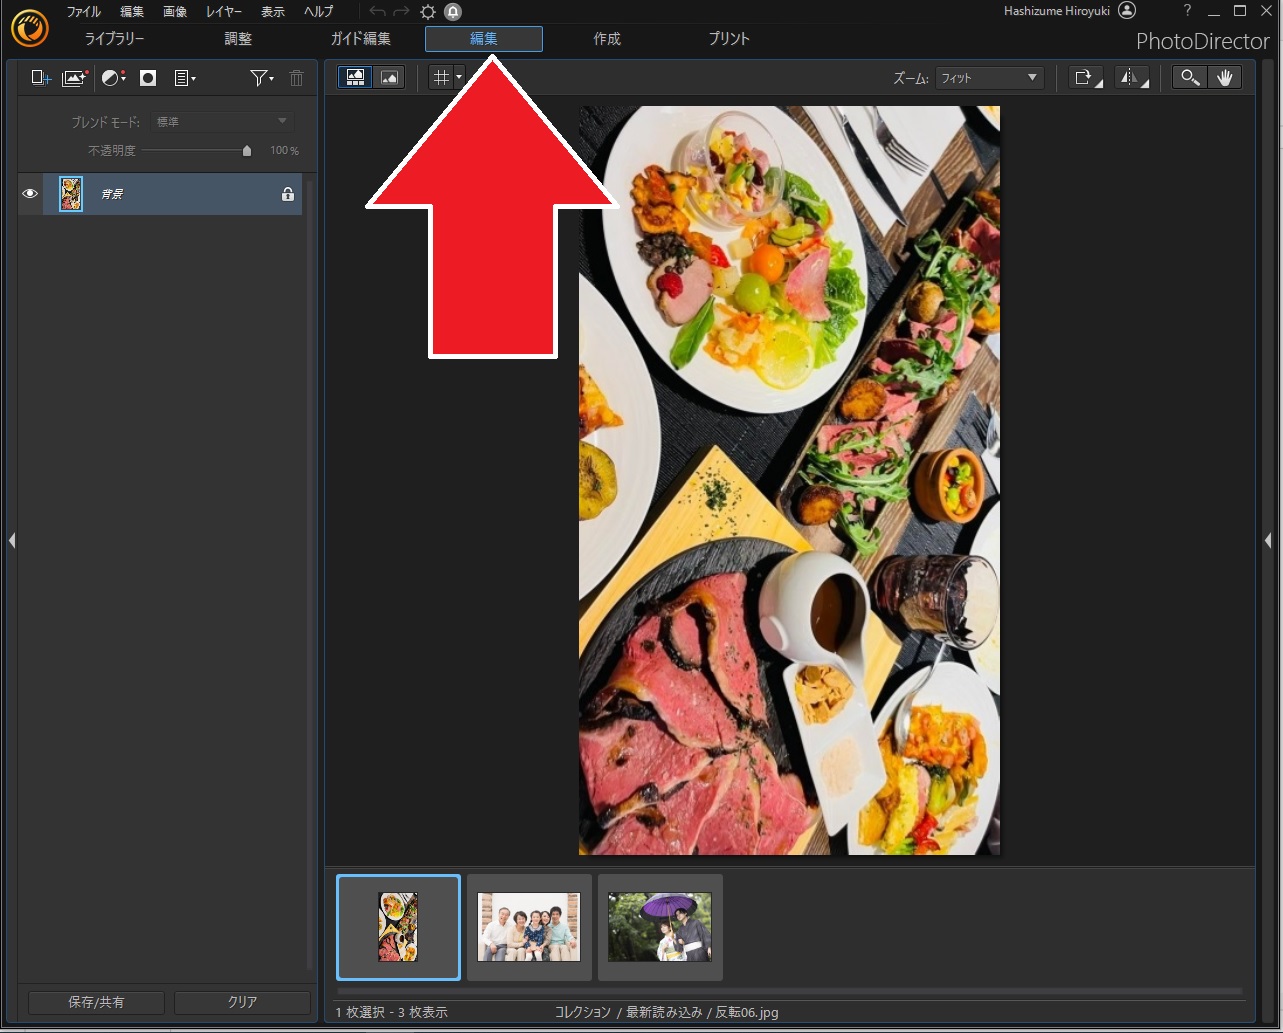Expand the grid options dropdown arrow
Screen dimensions: 1283x1033
(x=459, y=77)
